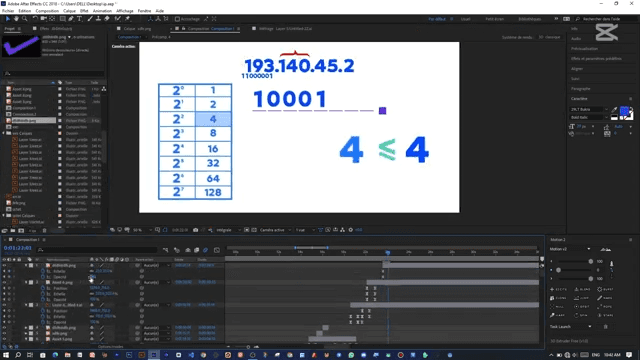This screenshot has height=360, width=640.
Task: Open the Intégrale resolution dropdown
Action: [228, 230]
